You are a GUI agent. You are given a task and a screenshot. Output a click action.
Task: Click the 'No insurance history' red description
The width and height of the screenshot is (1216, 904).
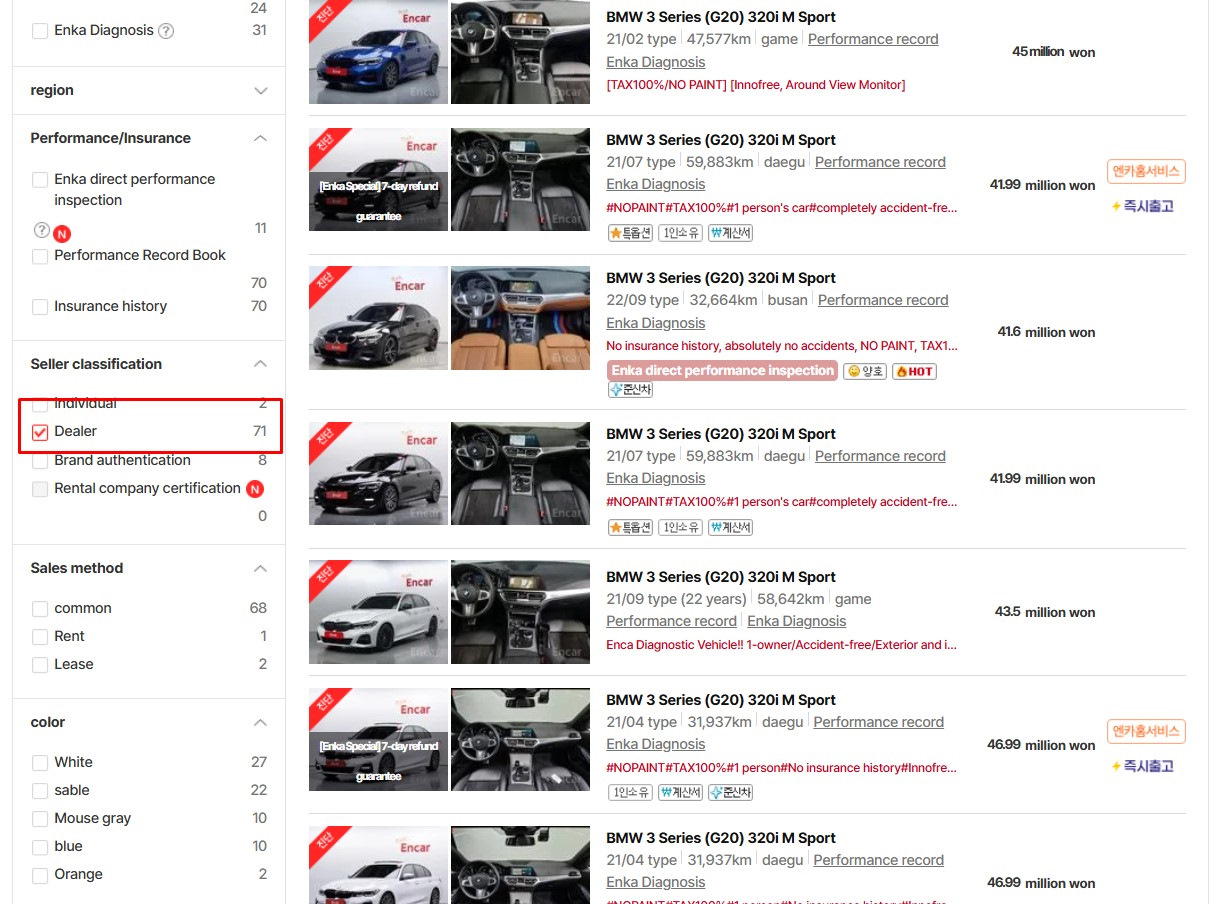(782, 346)
